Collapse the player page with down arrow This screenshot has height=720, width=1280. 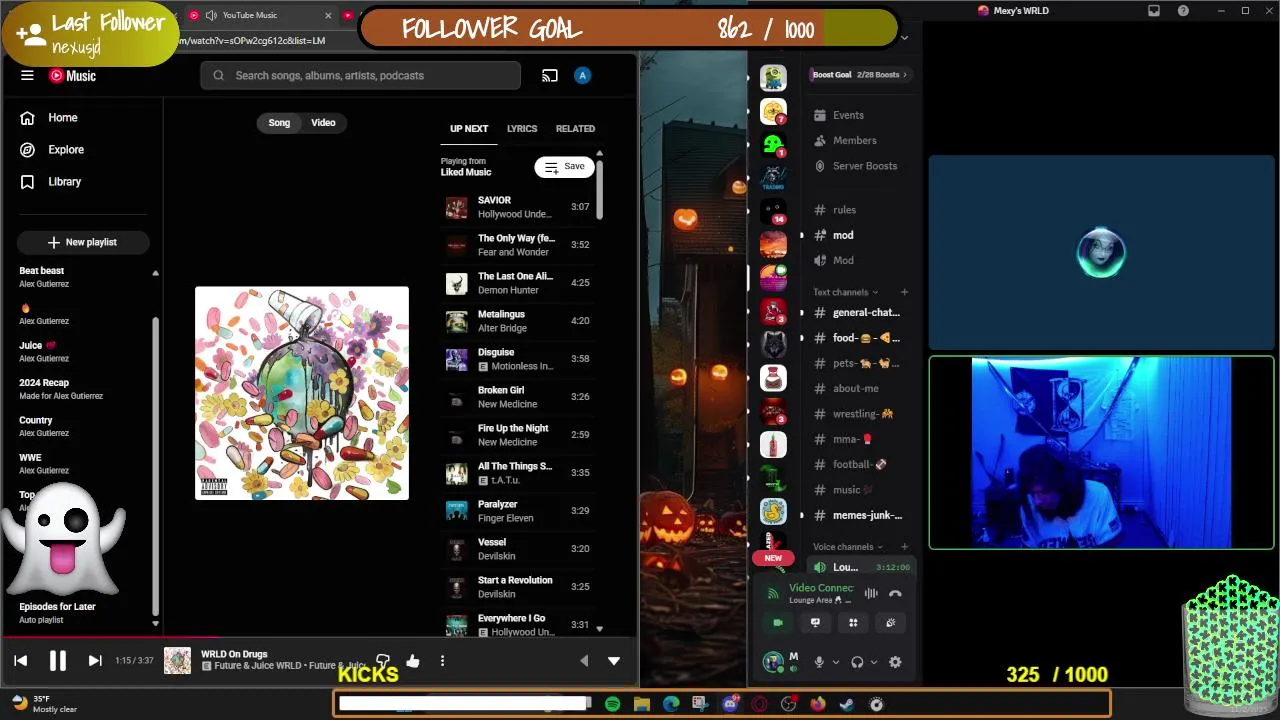pyautogui.click(x=614, y=661)
